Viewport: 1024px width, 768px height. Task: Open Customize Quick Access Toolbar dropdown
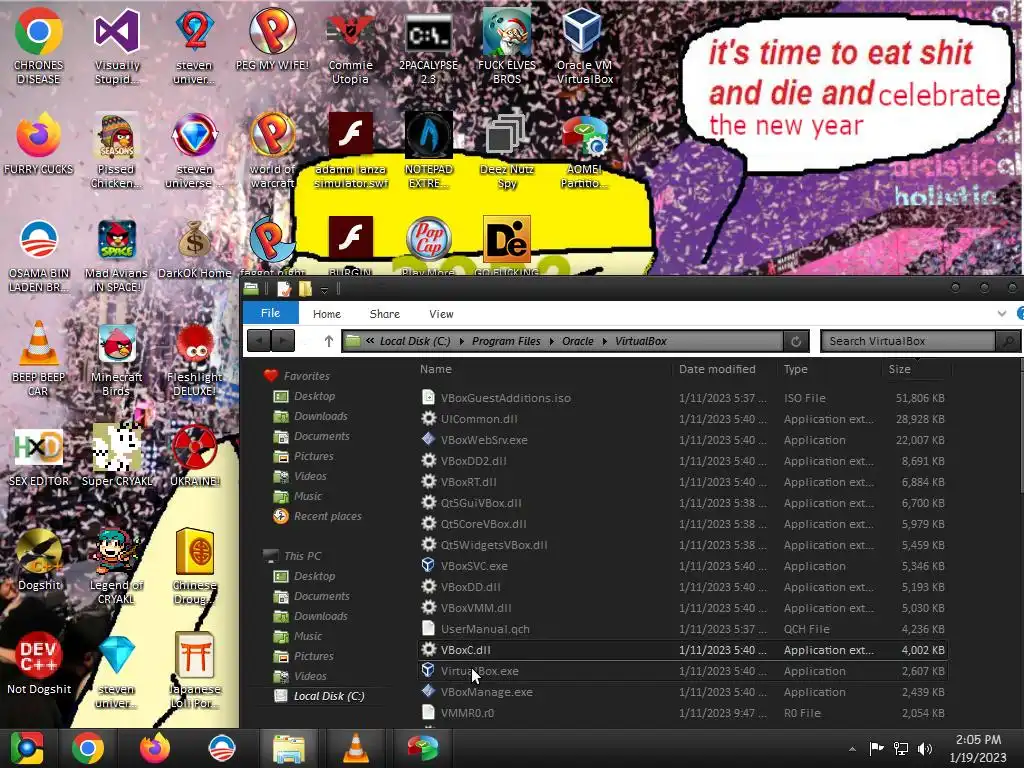coord(324,290)
